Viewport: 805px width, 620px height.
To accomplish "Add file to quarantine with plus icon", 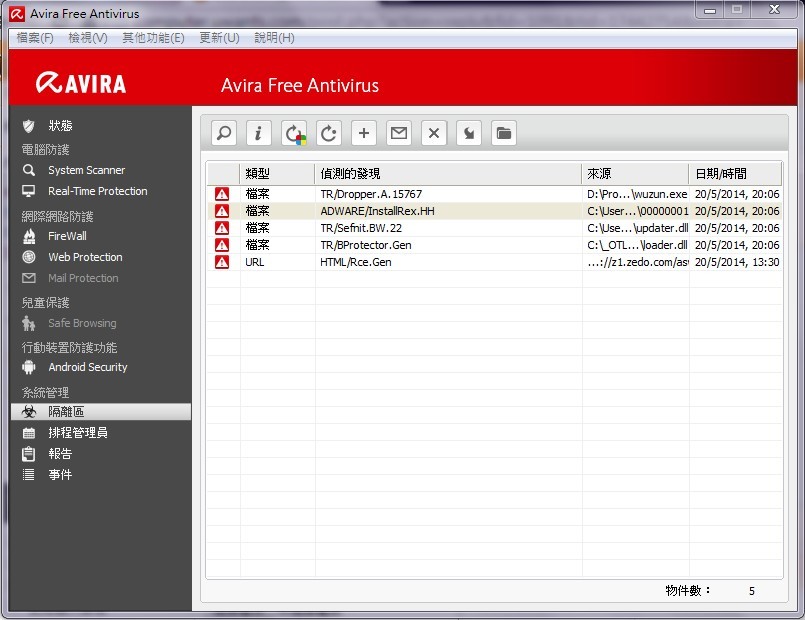I will click(363, 133).
